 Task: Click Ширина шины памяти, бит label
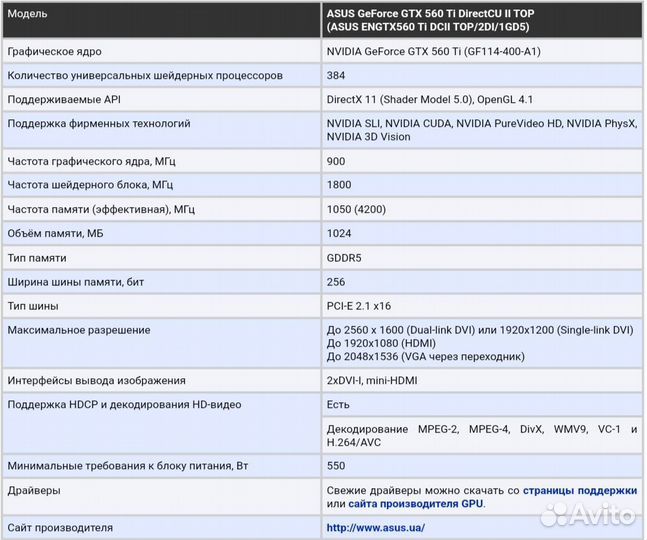coord(76,282)
